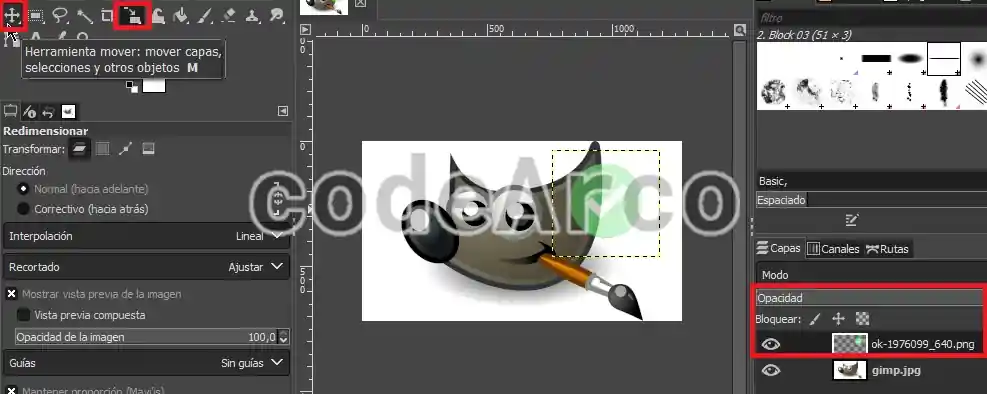Switch to the Images tab icon
Screen dimensions: 987x394
[68, 112]
